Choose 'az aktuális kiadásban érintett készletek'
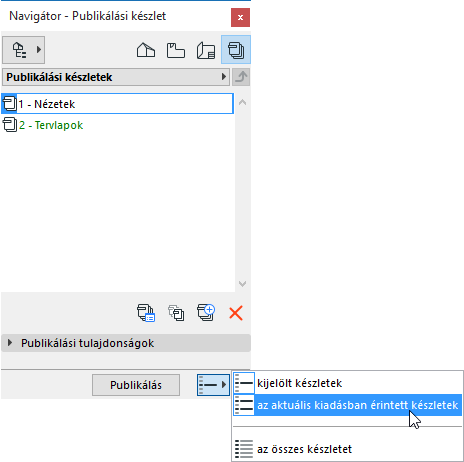 [347, 405]
